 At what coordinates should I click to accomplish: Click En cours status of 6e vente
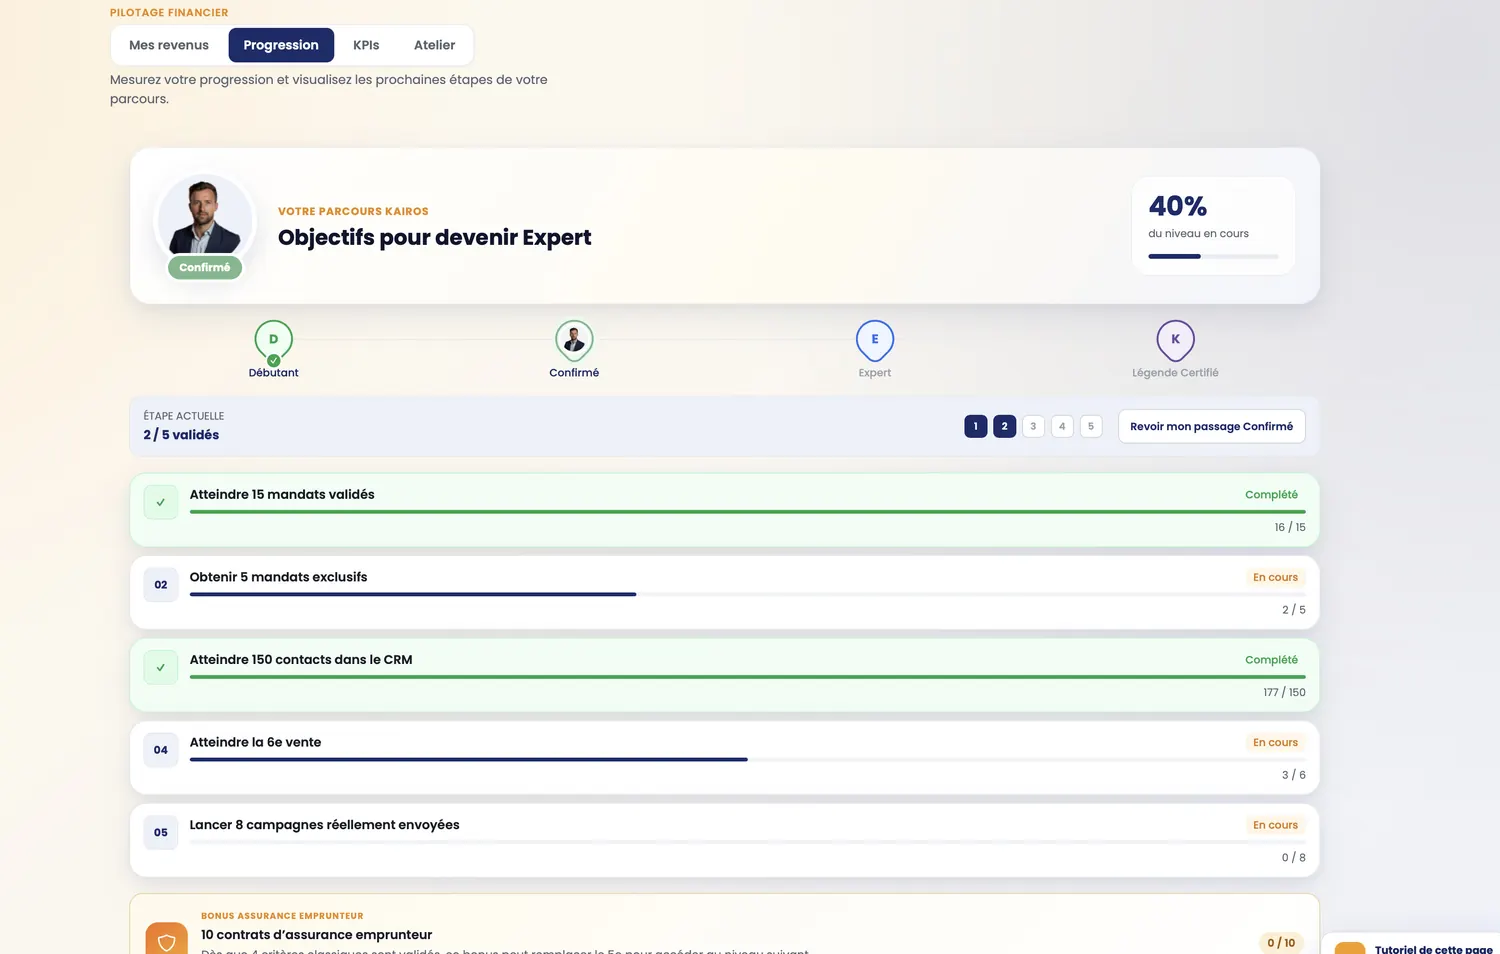[x=1275, y=742]
